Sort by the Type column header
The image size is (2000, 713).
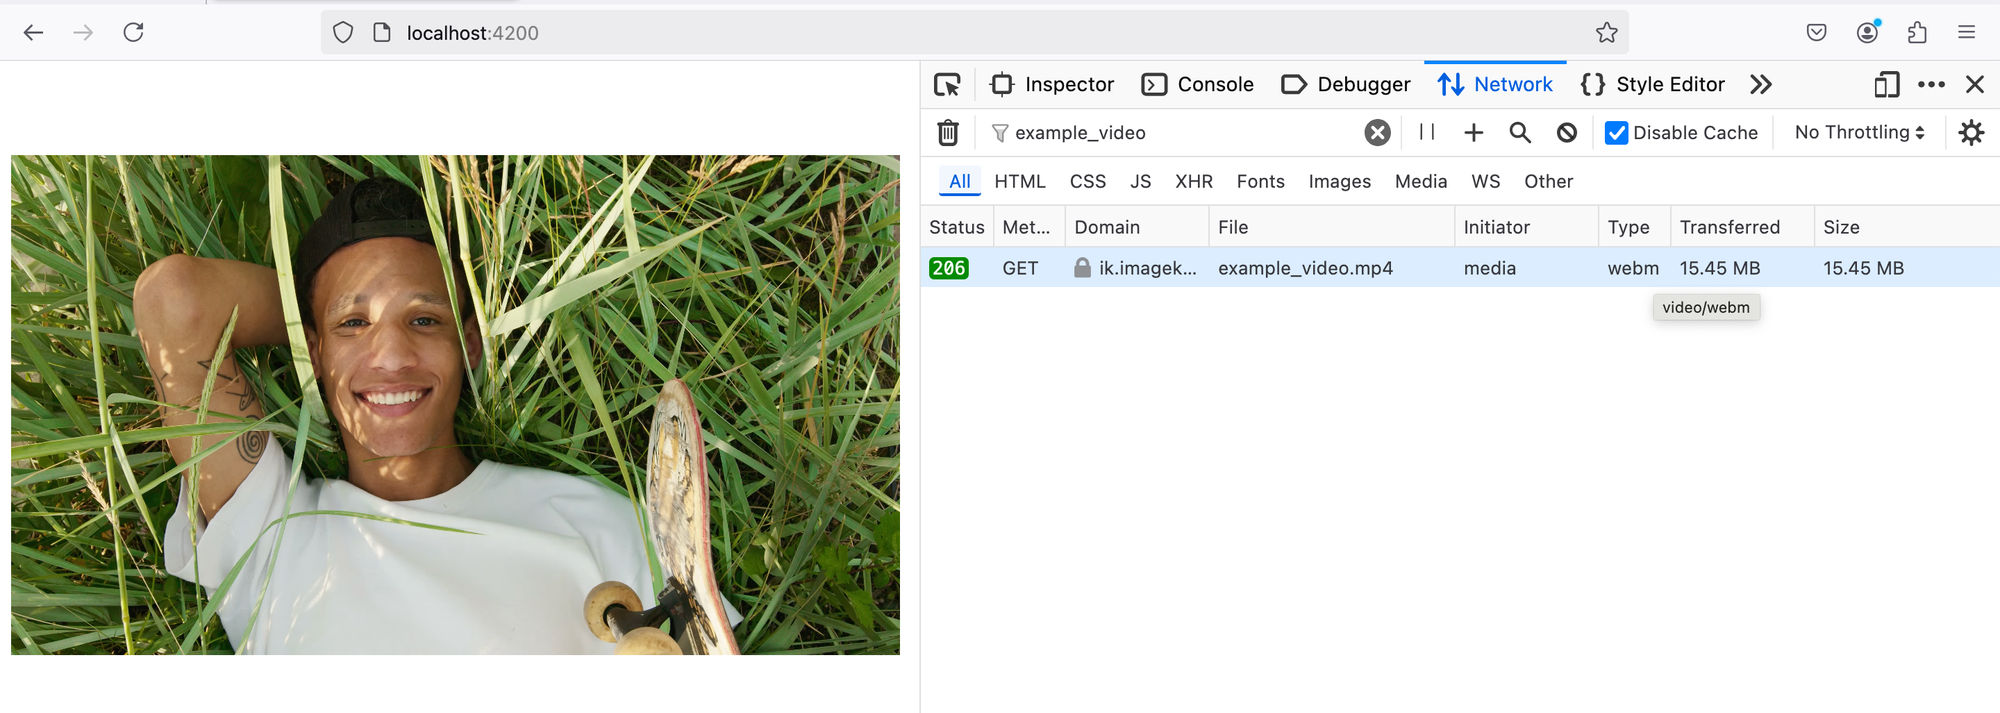tap(1635, 227)
